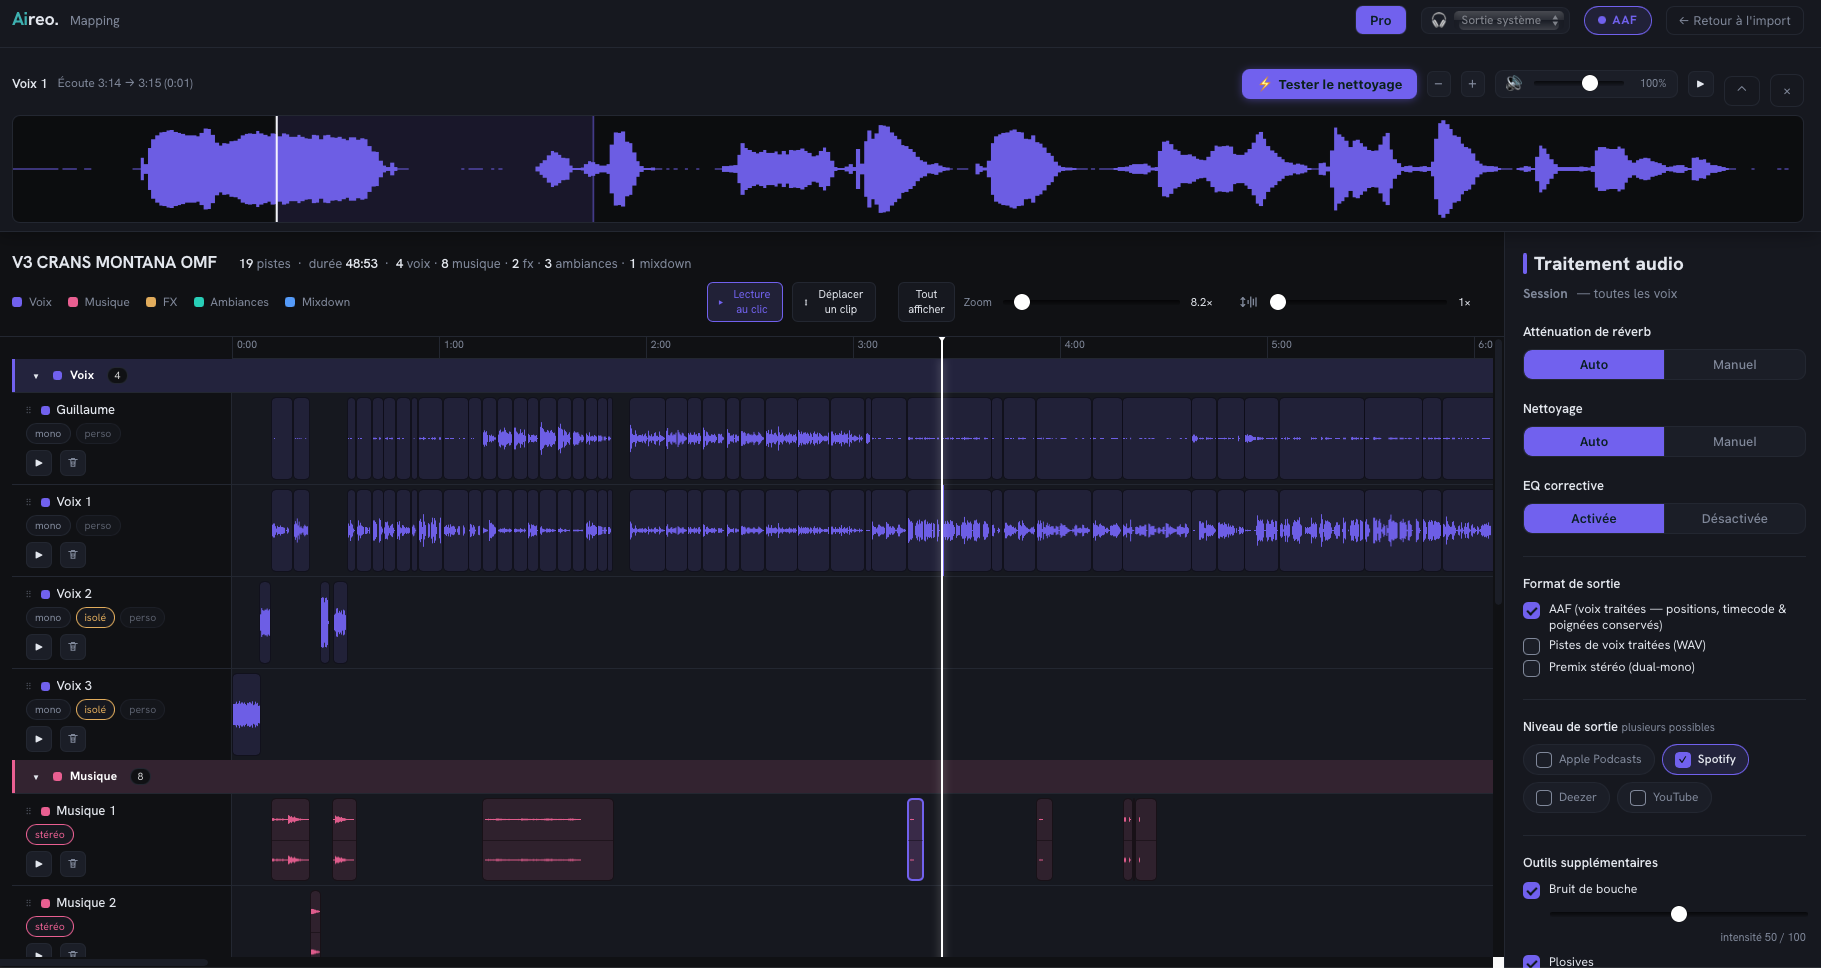This screenshot has width=1821, height=968.
Task: Toggle the Plosives checkbox
Action: (1531, 961)
